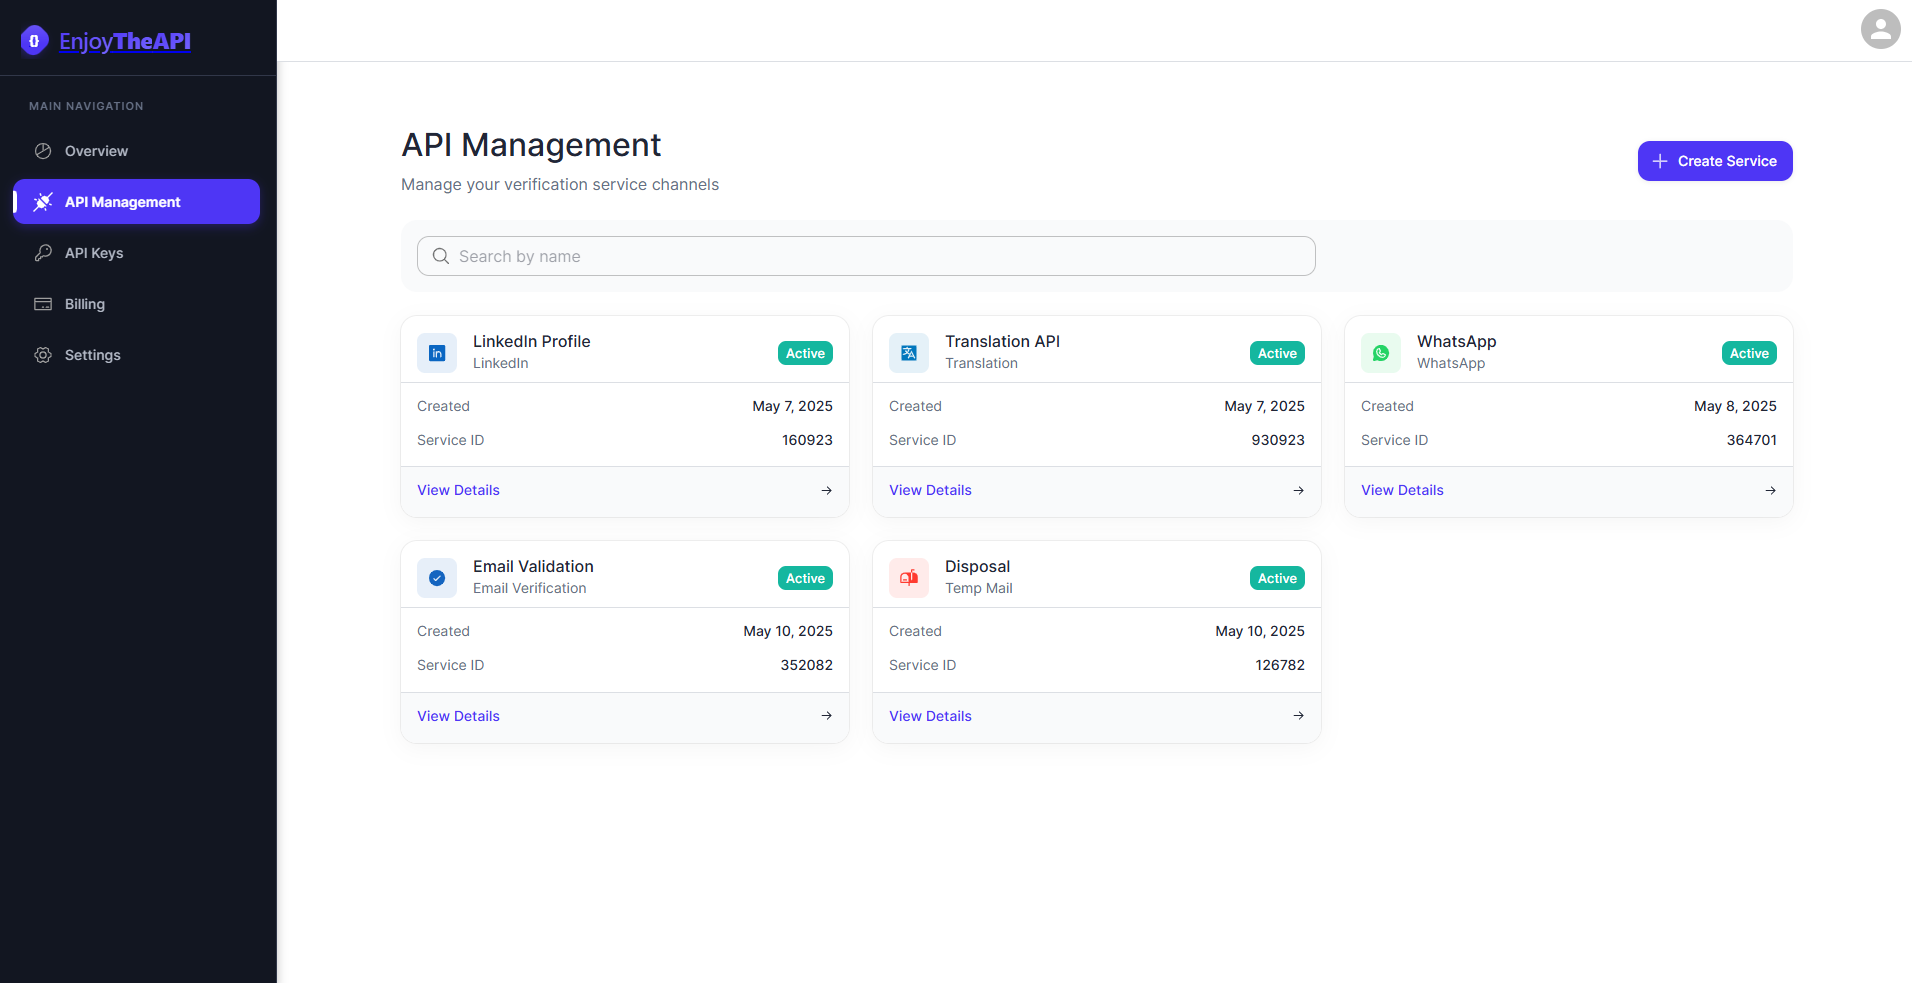
Task: Click the EnjoyTheAPI brand name
Action: pyautogui.click(x=125, y=41)
